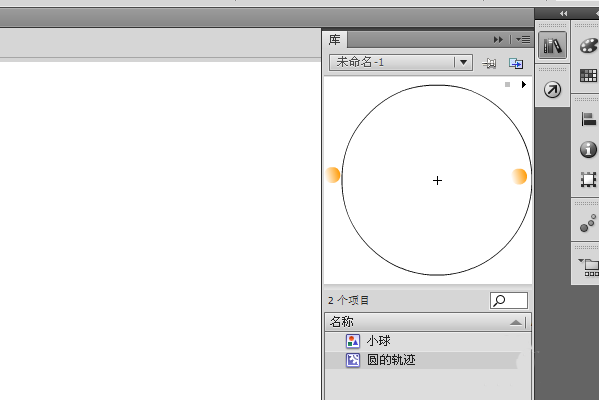Image resolution: width=599 pixels, height=400 pixels.
Task: Expand the dock panels with double-arrow
Action: pyautogui.click(x=563, y=14)
